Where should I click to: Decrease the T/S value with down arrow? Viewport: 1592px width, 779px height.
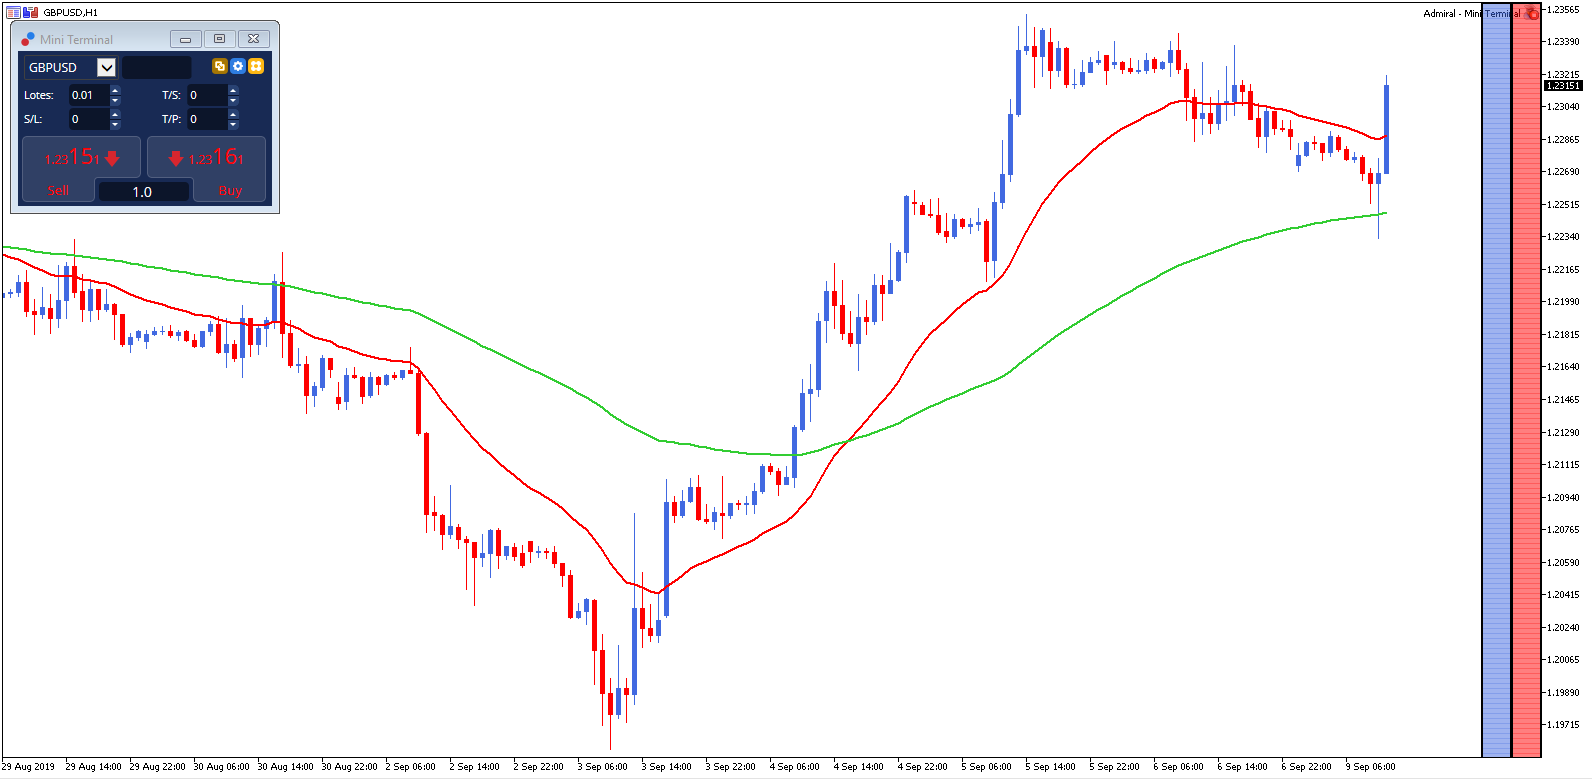click(233, 100)
